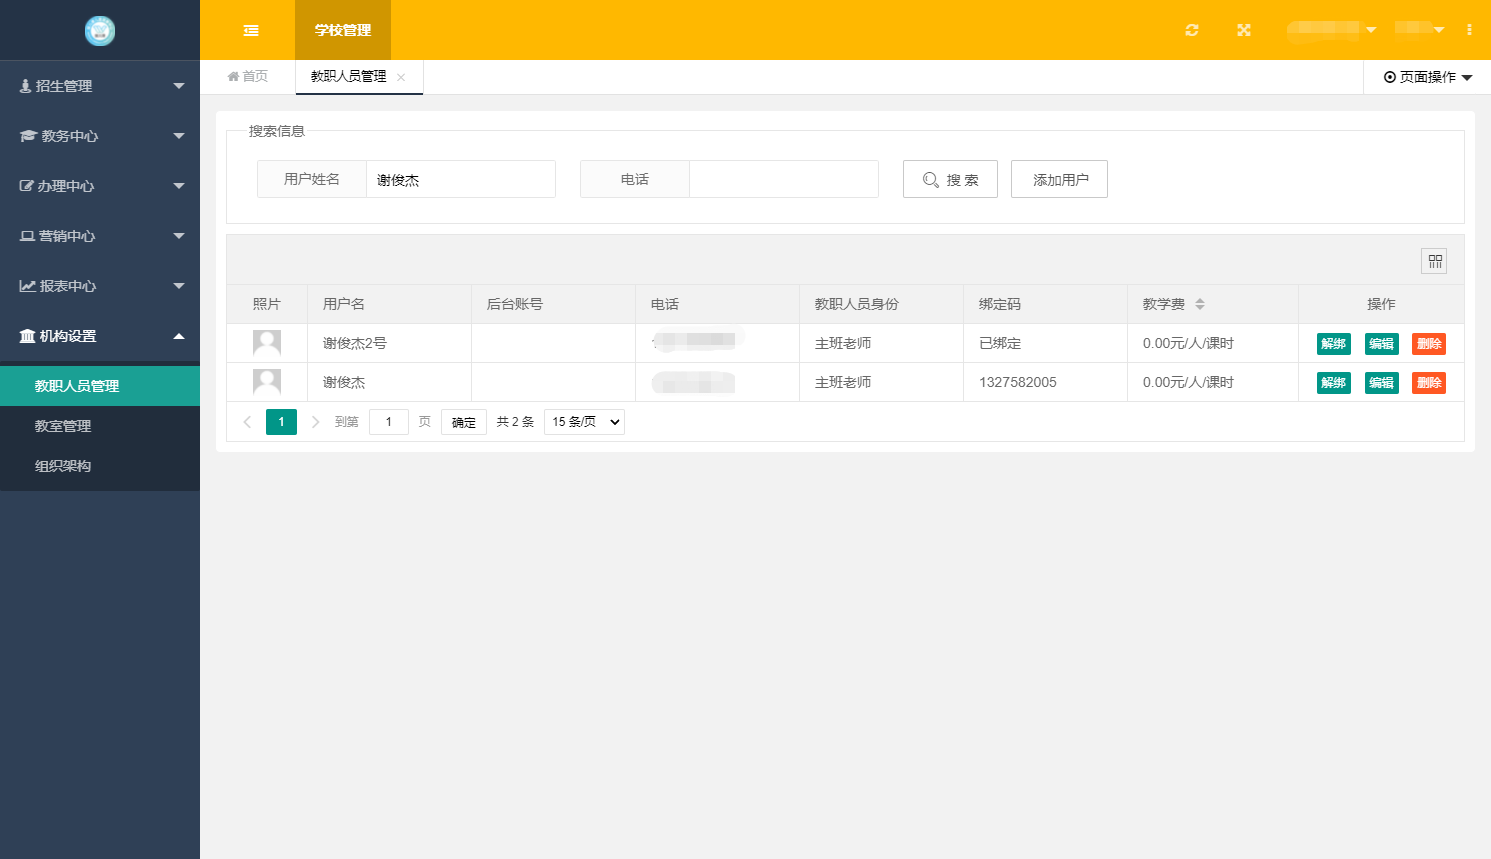Open the 学校管理 top menu
This screenshot has height=859, width=1491.
point(342,30)
